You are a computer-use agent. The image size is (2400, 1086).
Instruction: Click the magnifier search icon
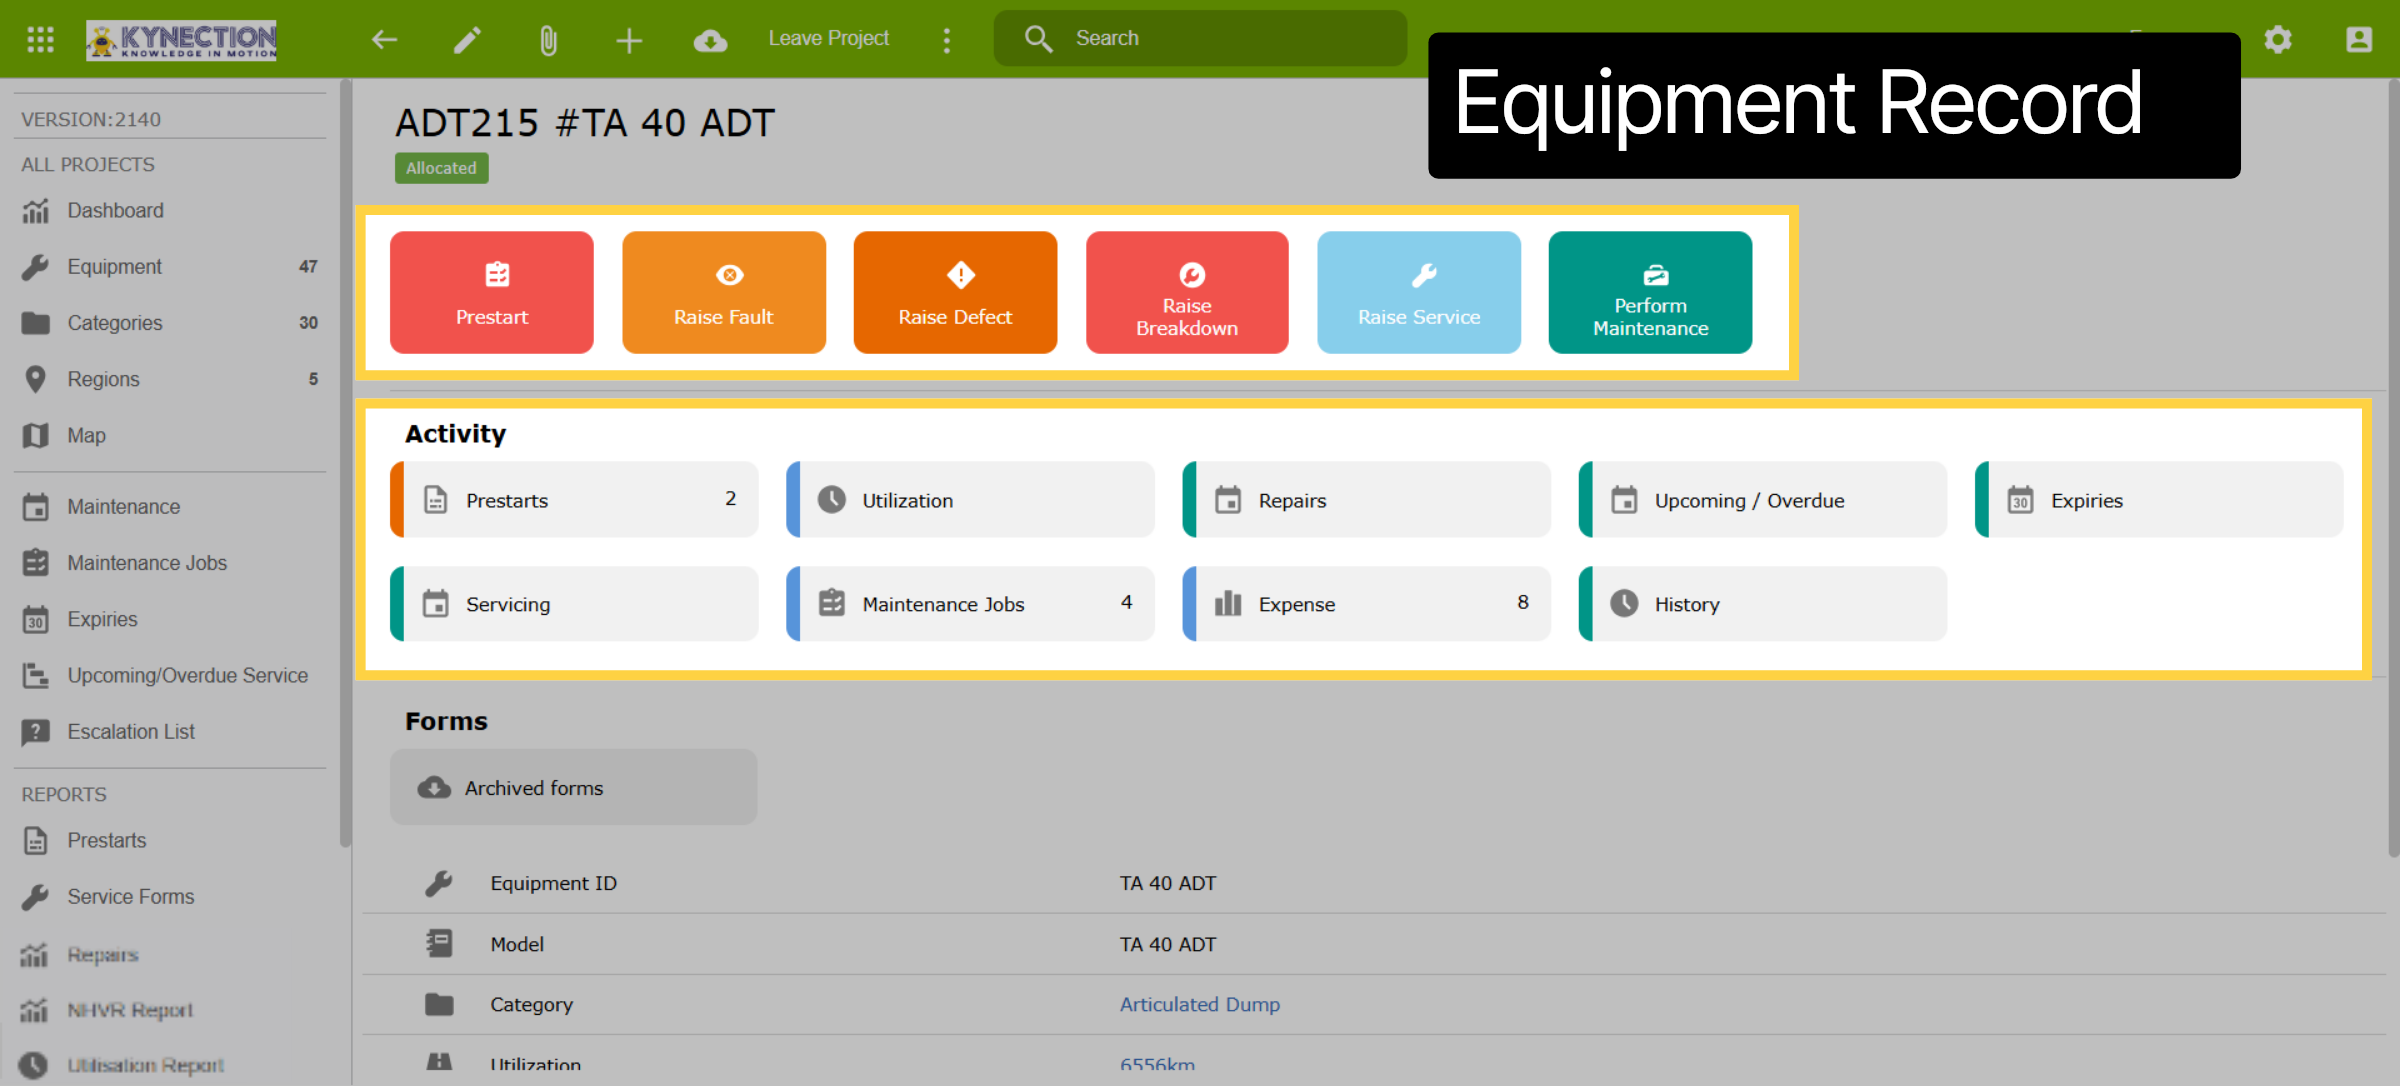click(x=1038, y=39)
